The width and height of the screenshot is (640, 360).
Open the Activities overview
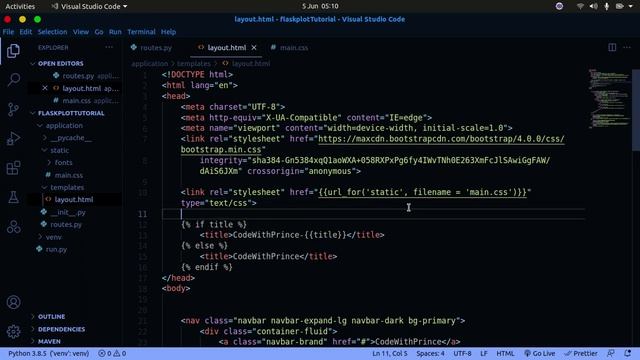click(20, 6)
